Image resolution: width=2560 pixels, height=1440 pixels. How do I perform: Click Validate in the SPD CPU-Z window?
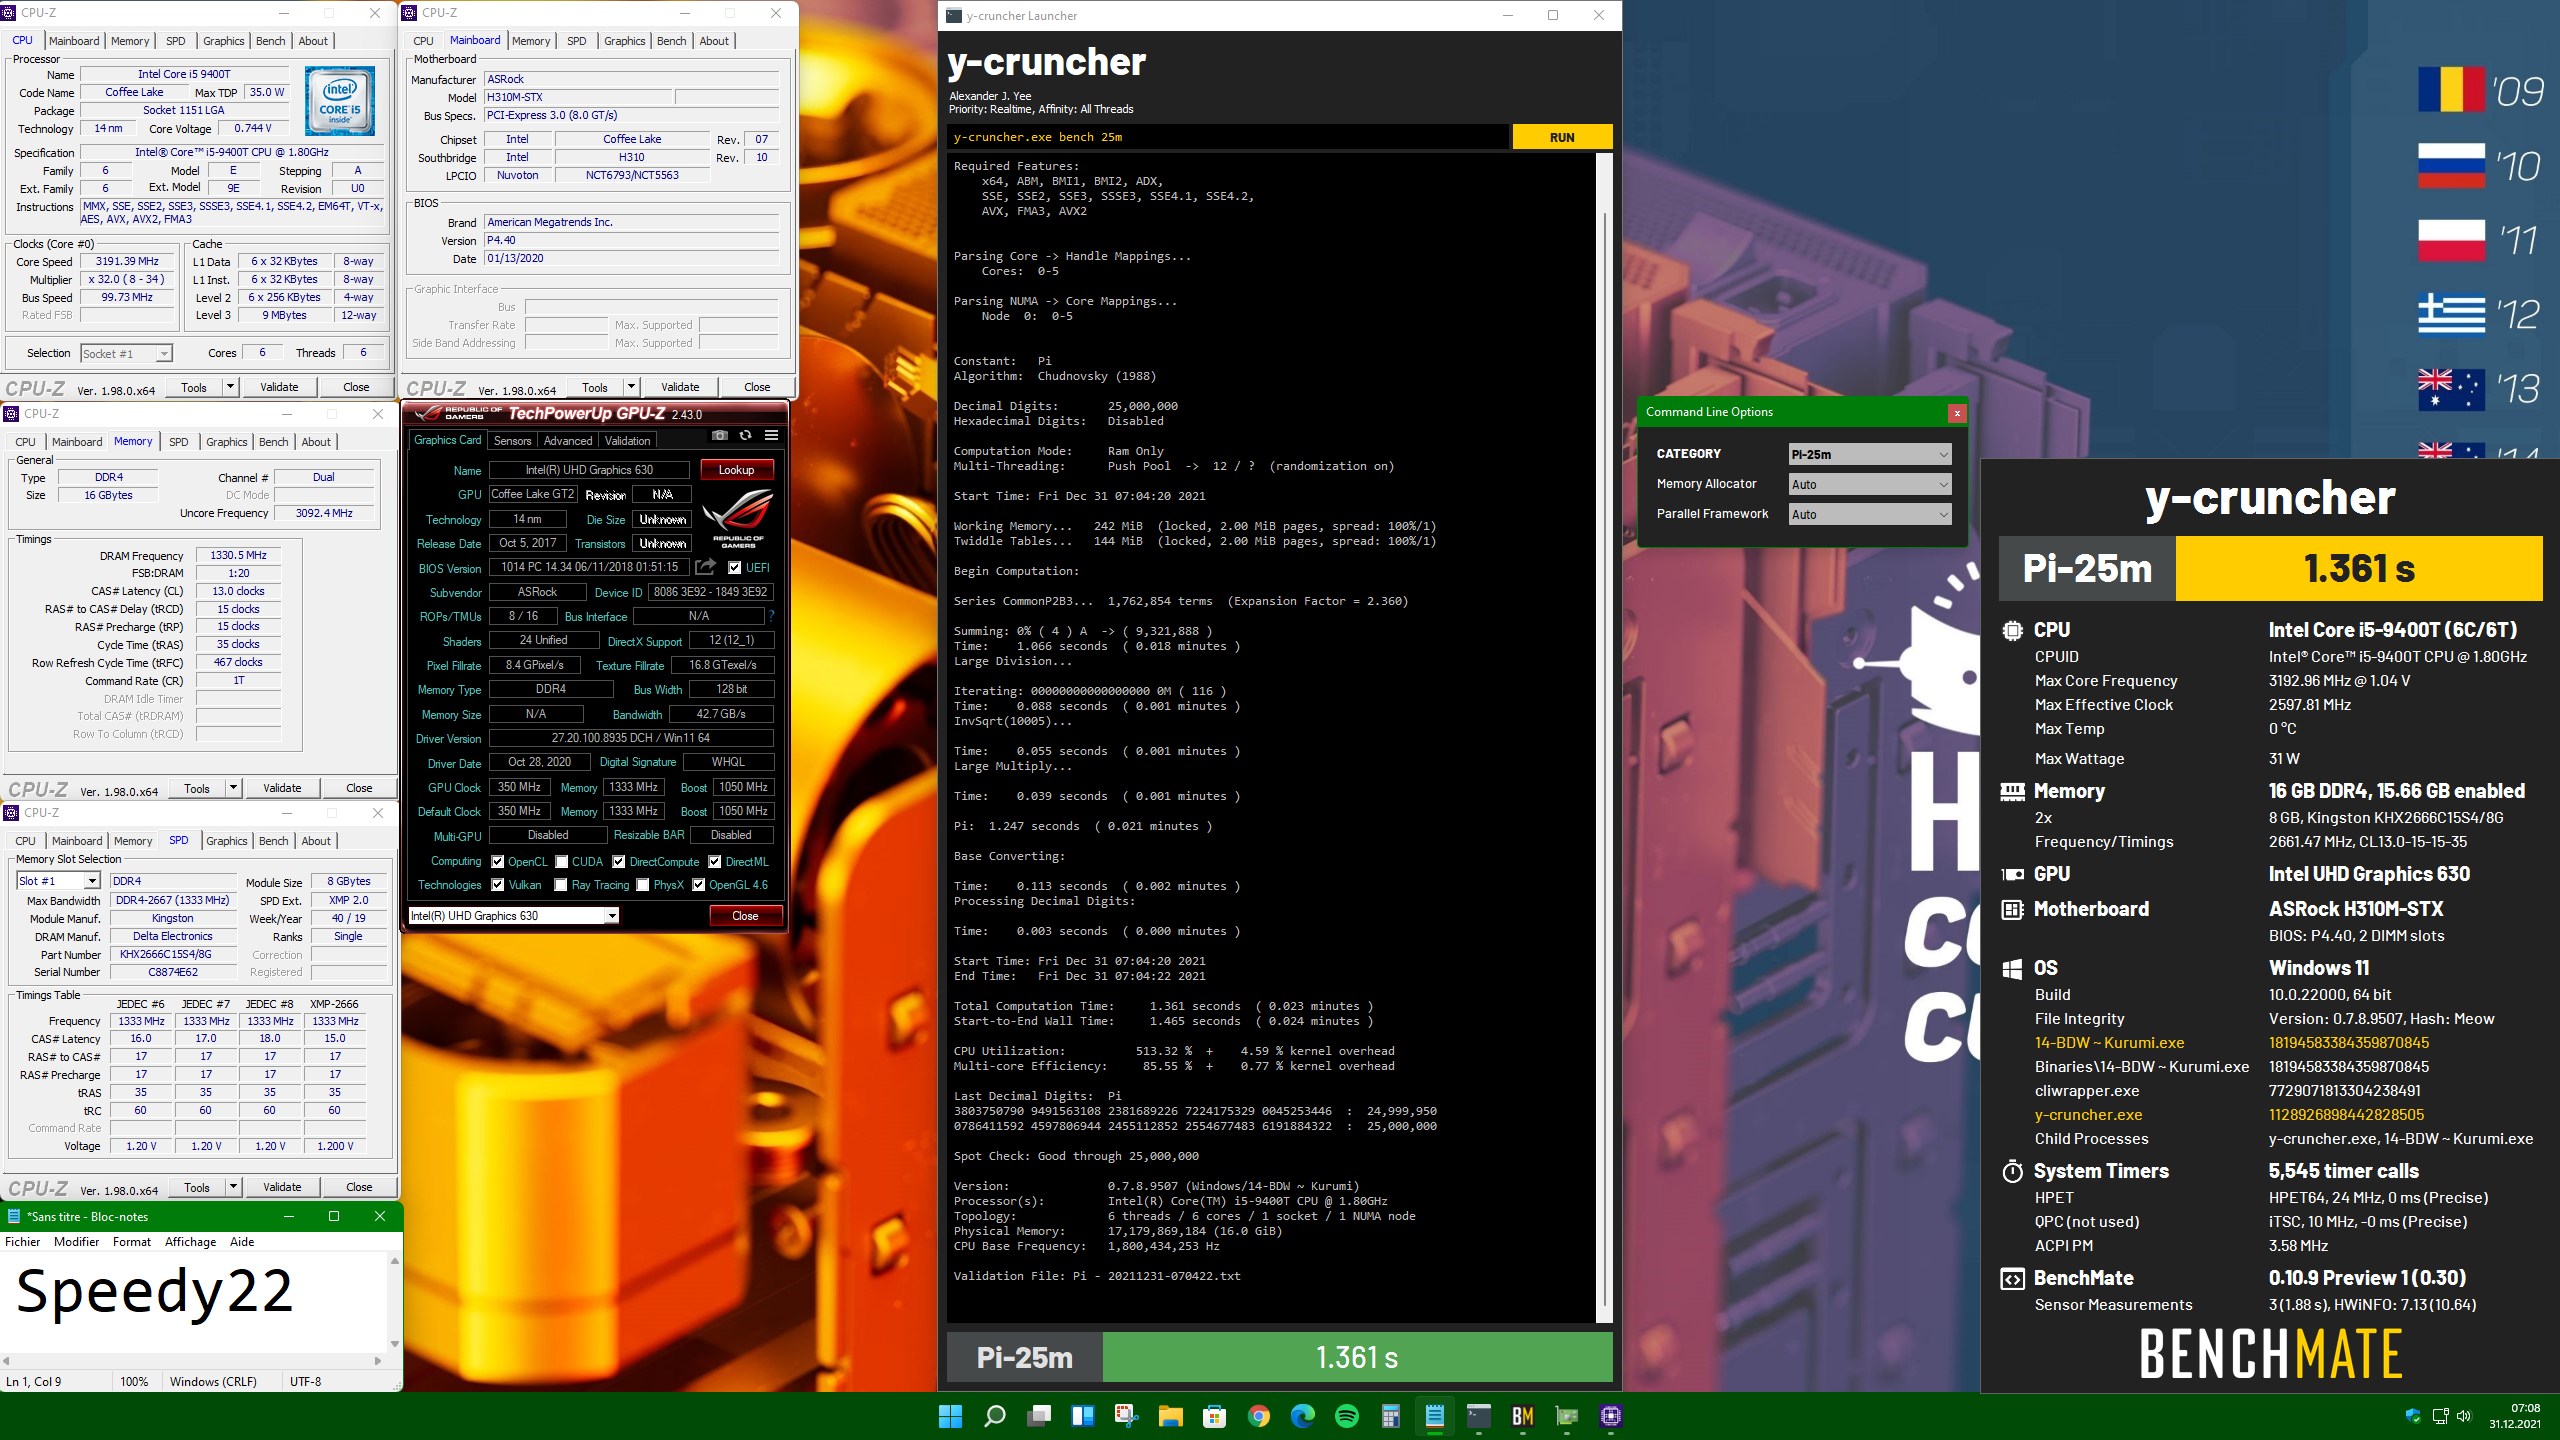point(282,1187)
